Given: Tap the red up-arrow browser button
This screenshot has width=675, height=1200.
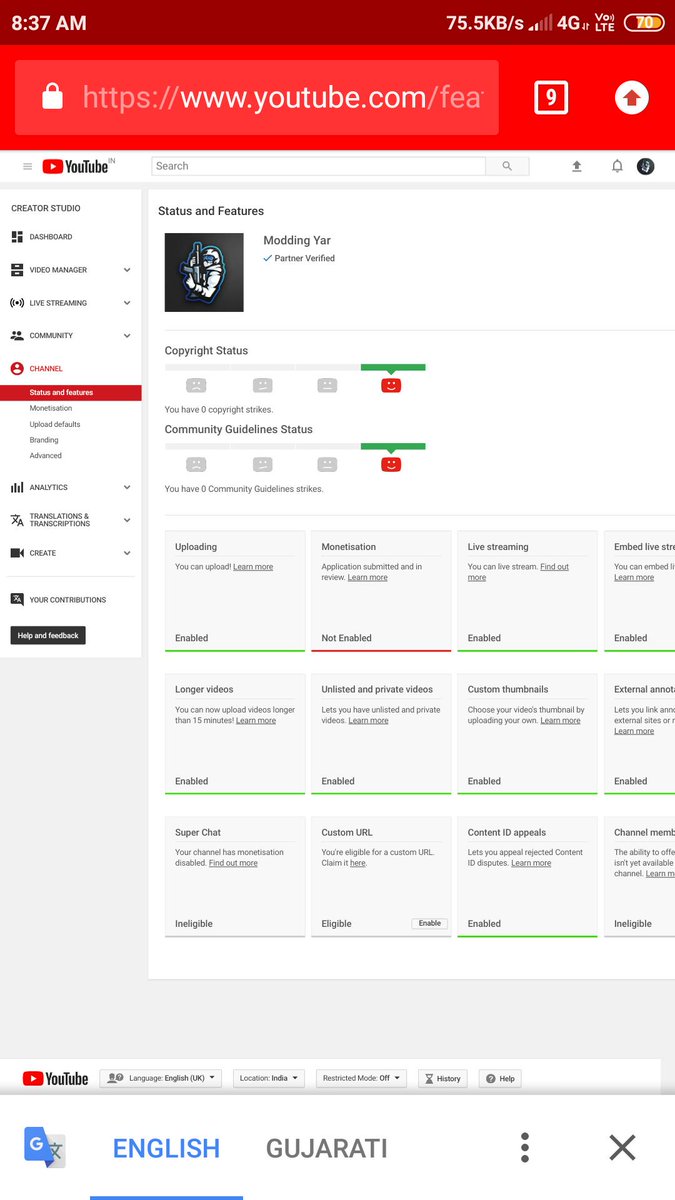Looking at the screenshot, I should [x=631, y=97].
